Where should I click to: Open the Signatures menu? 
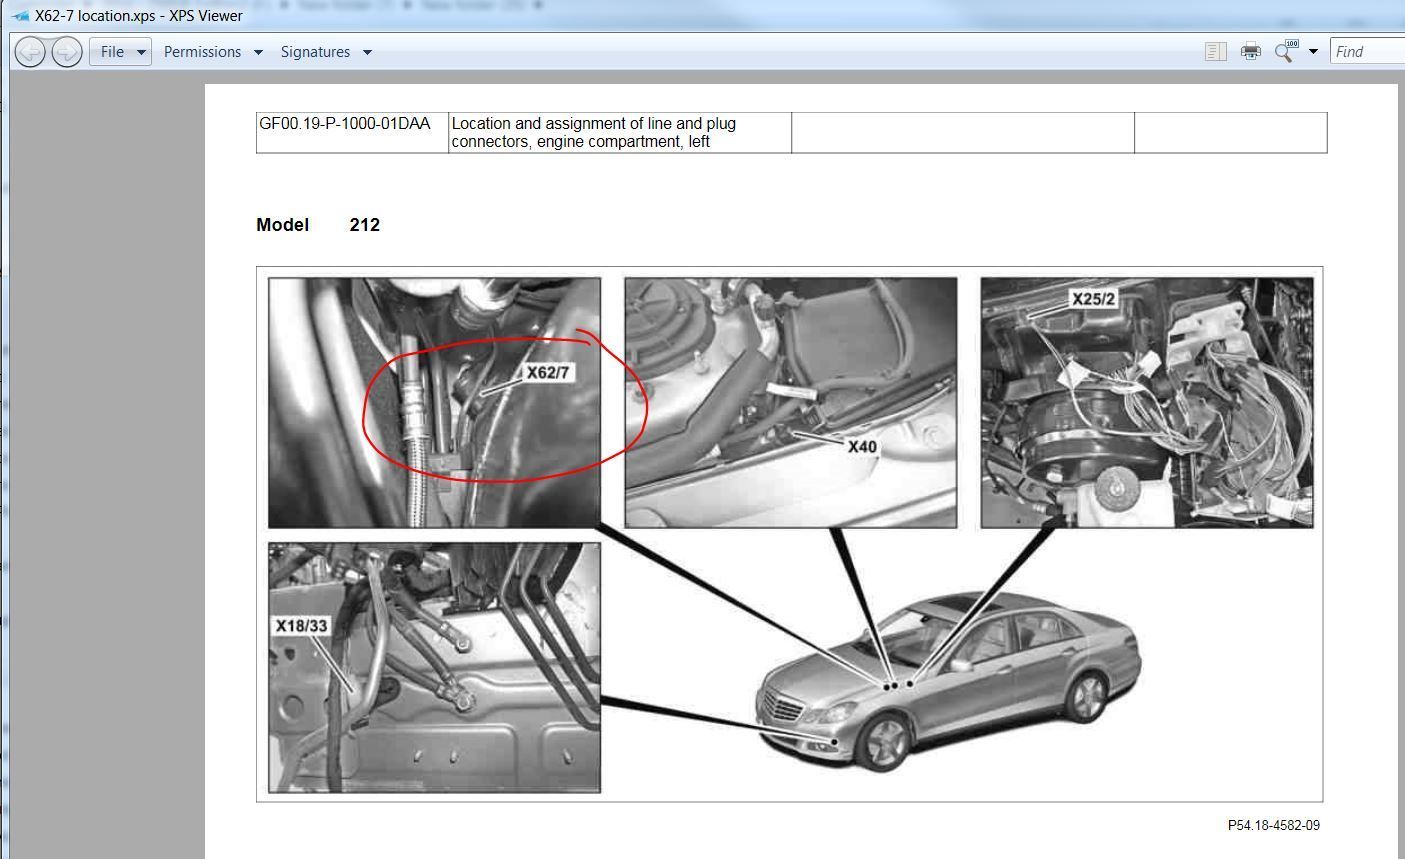(x=325, y=52)
